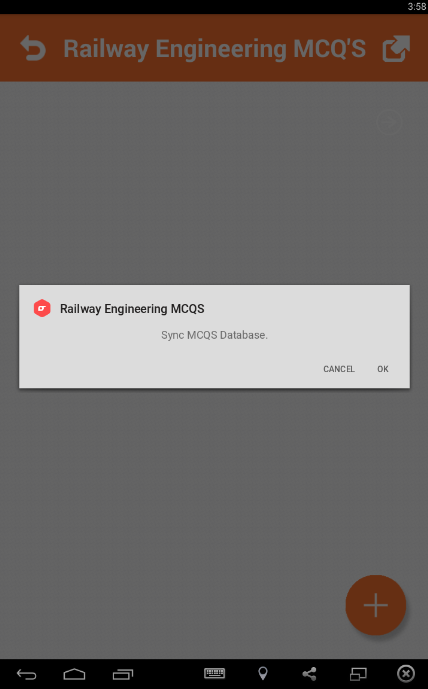This screenshot has width=428, height=689.
Task: Open the share/export icon in header
Action: click(396, 48)
